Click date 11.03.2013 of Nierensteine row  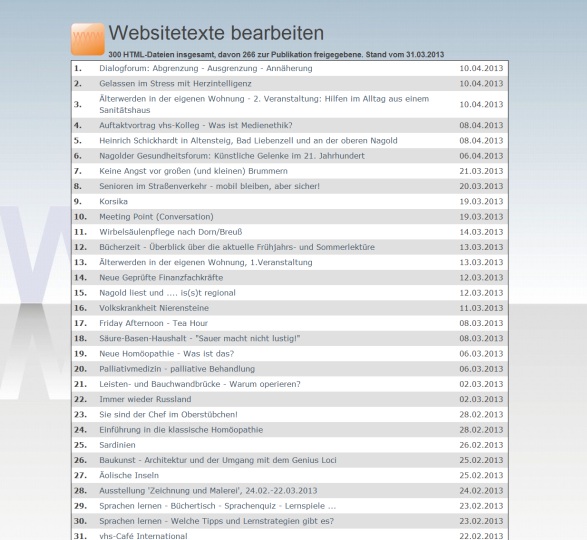pyautogui.click(x=481, y=308)
